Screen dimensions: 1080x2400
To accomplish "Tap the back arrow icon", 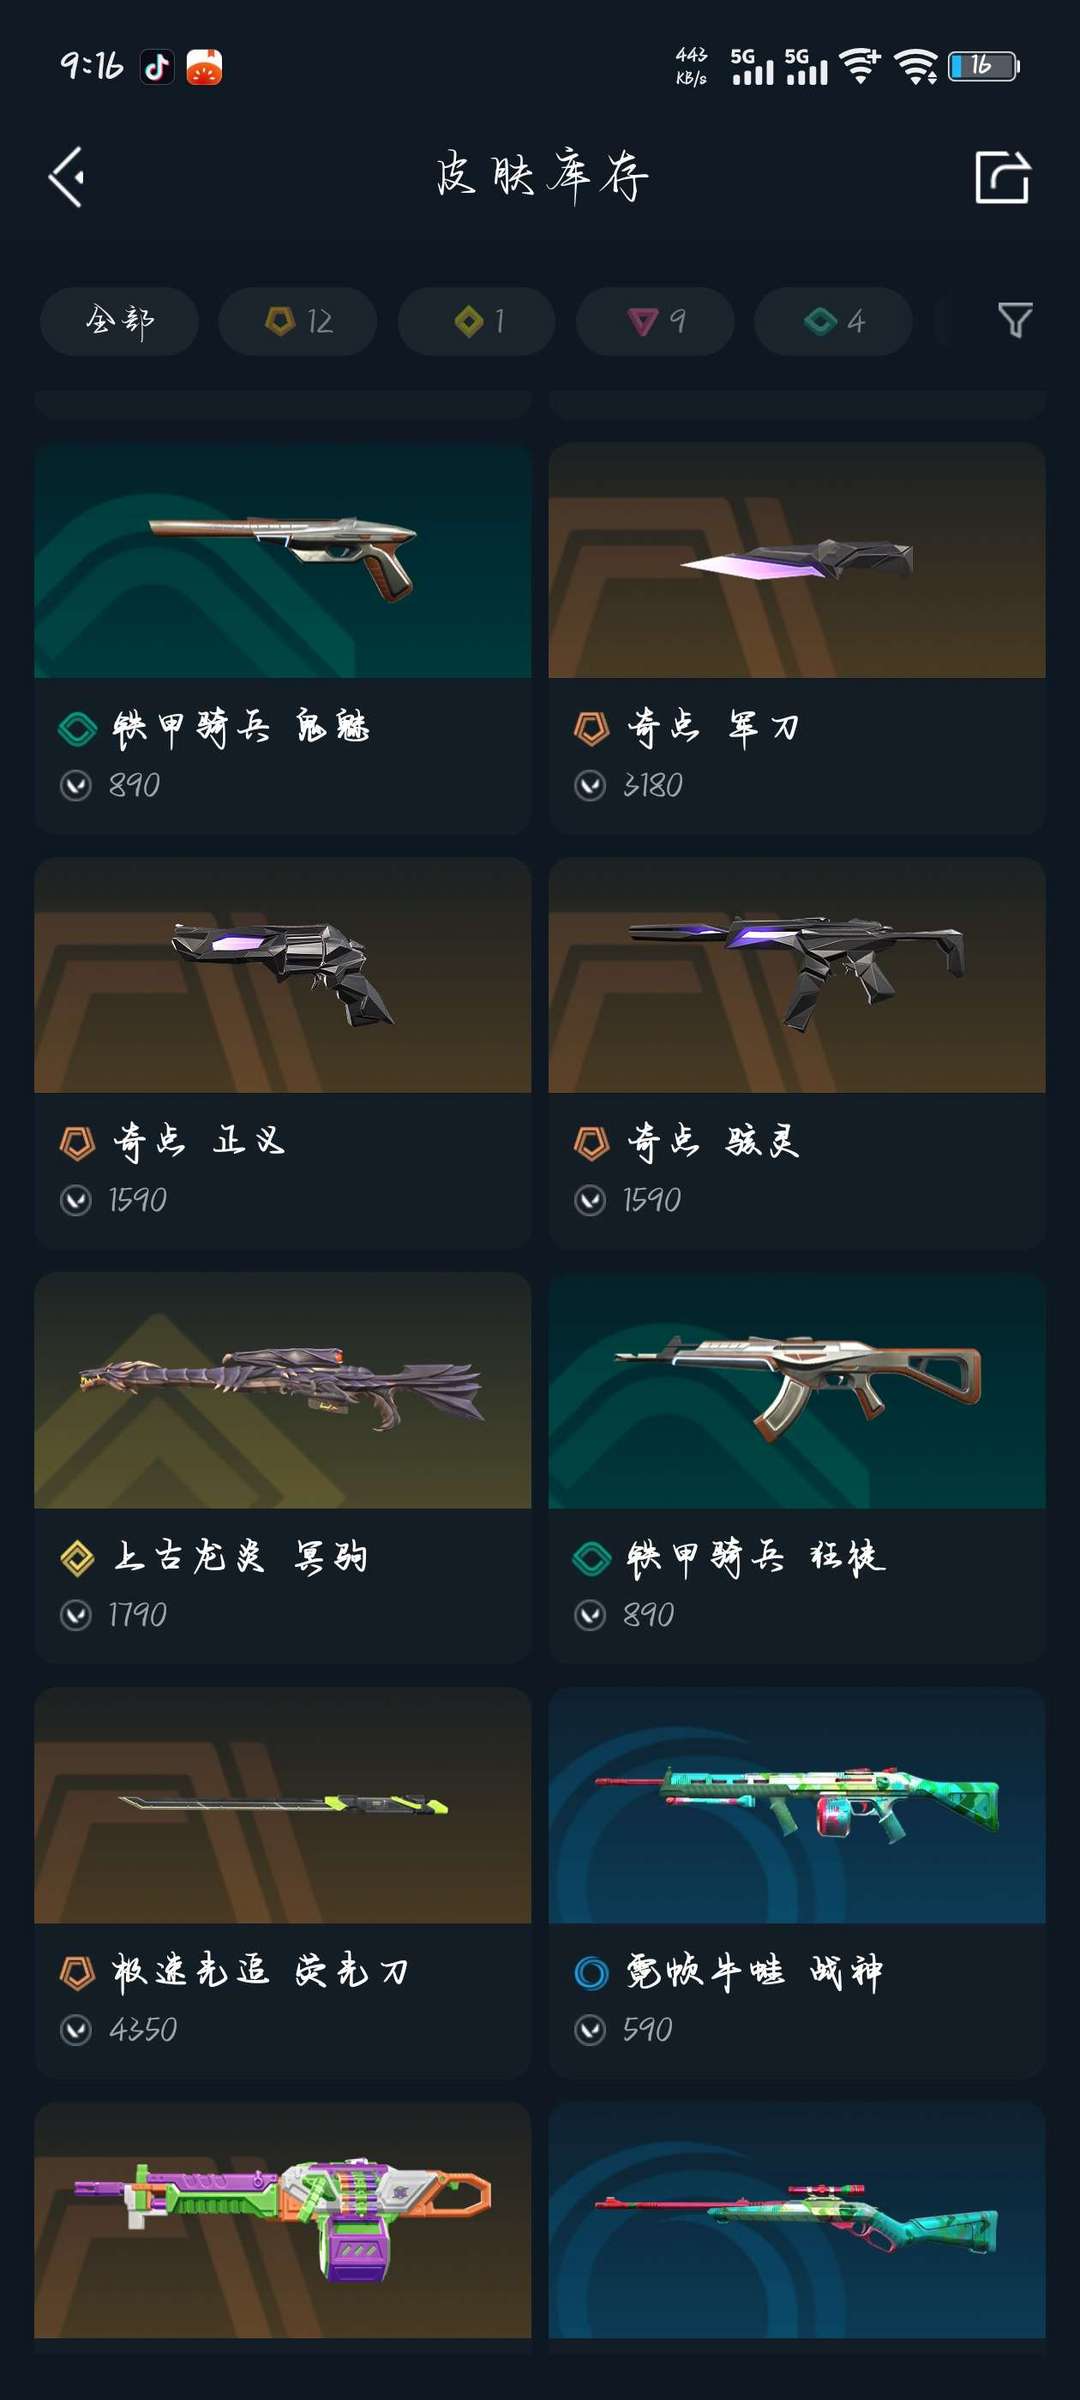I will (x=68, y=177).
